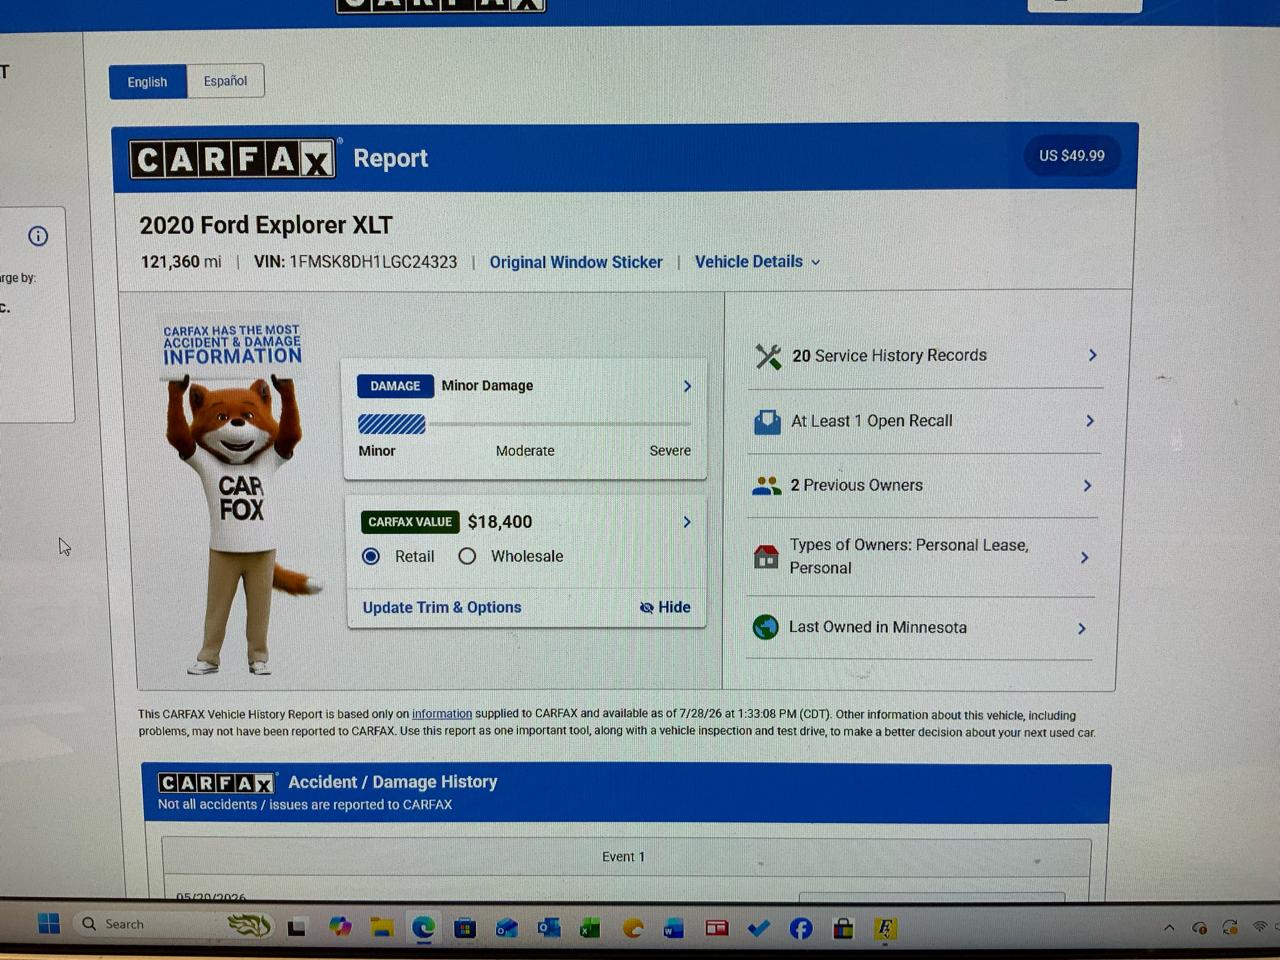Screen dimensions: 1280x960
Task: Expand the CARFAX Value chevron
Action: (687, 522)
